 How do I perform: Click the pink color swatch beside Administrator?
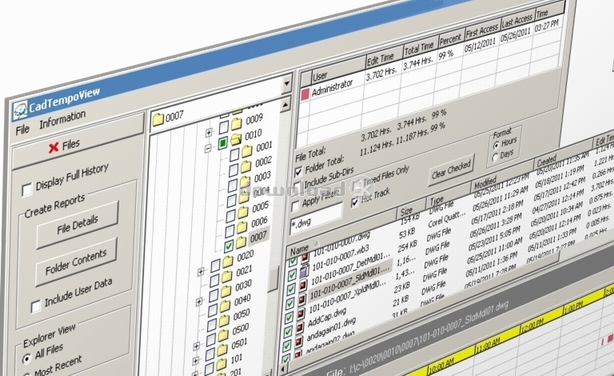(x=305, y=95)
